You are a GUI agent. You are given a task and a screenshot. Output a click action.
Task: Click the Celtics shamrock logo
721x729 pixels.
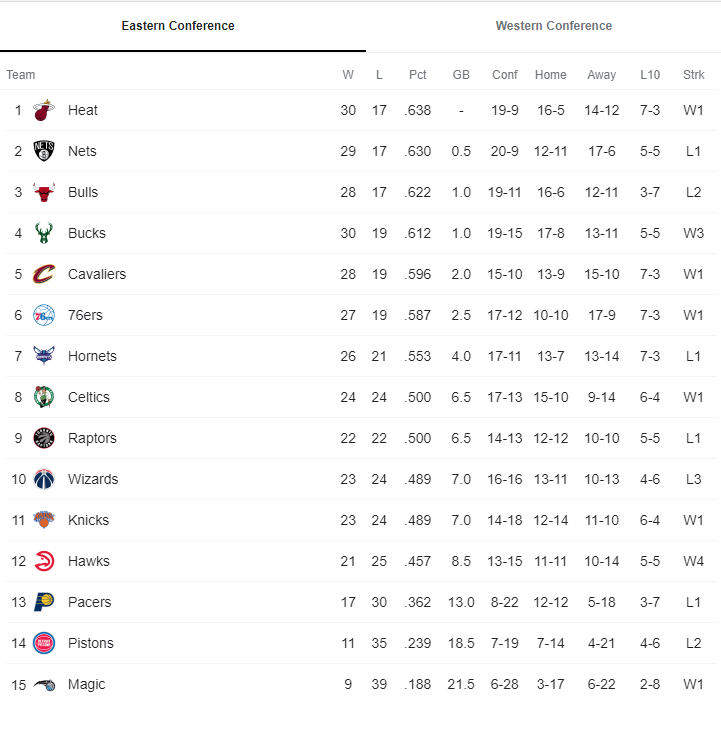point(44,397)
